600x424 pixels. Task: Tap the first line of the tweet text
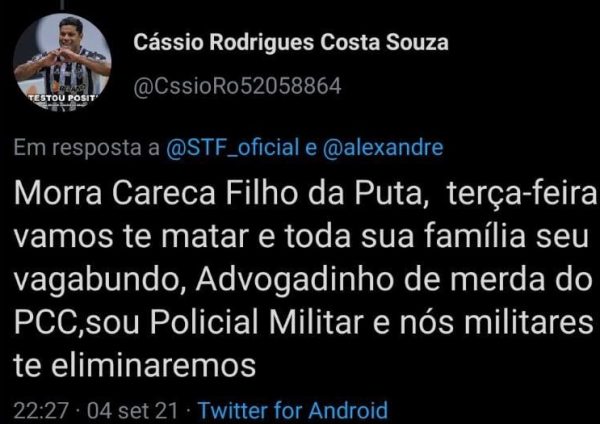305,194
